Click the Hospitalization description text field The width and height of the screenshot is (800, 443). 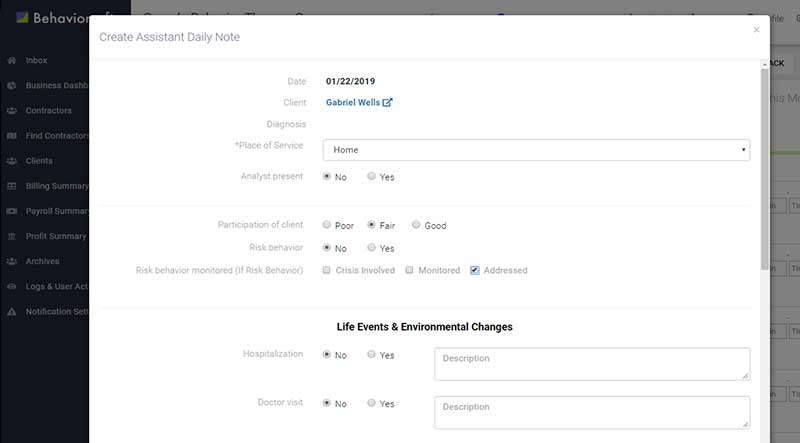tap(592, 363)
